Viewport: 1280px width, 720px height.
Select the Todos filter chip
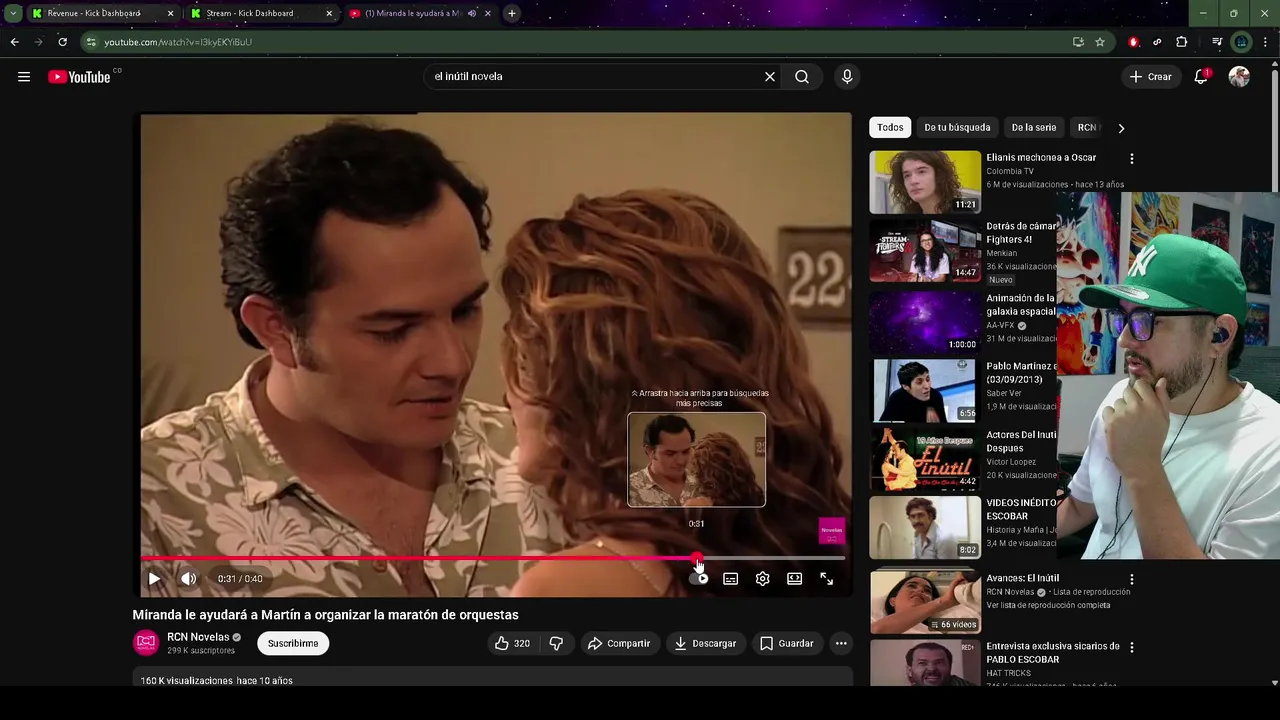pyautogui.click(x=890, y=128)
